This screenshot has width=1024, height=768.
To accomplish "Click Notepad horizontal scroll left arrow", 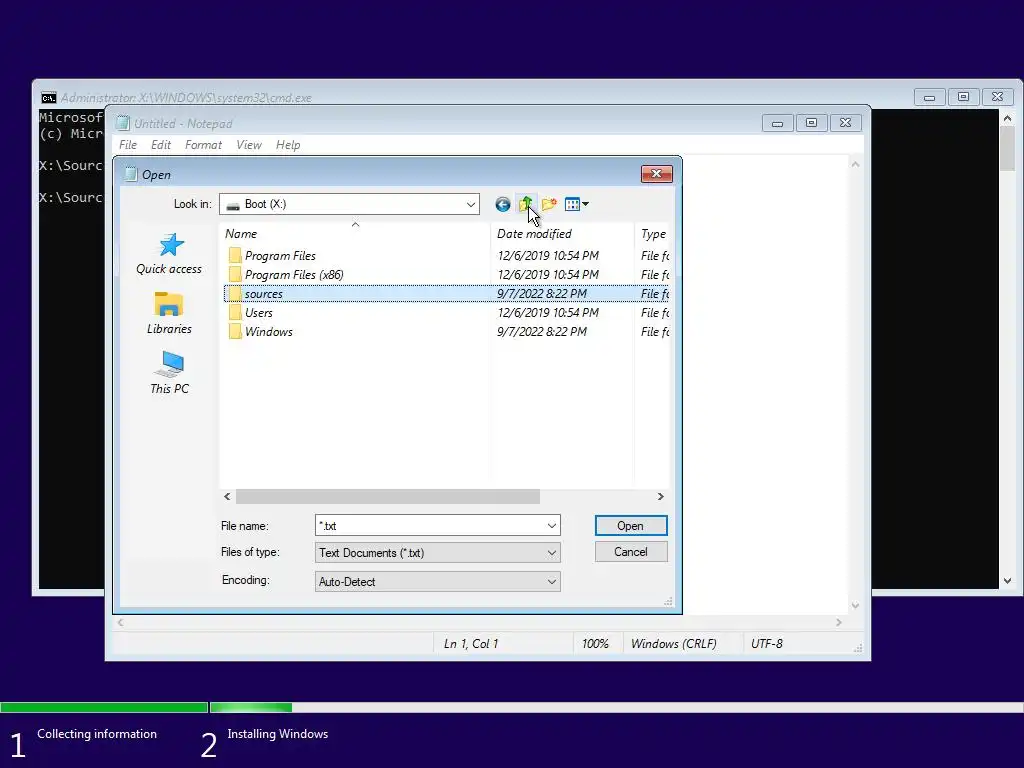I will click(x=120, y=623).
